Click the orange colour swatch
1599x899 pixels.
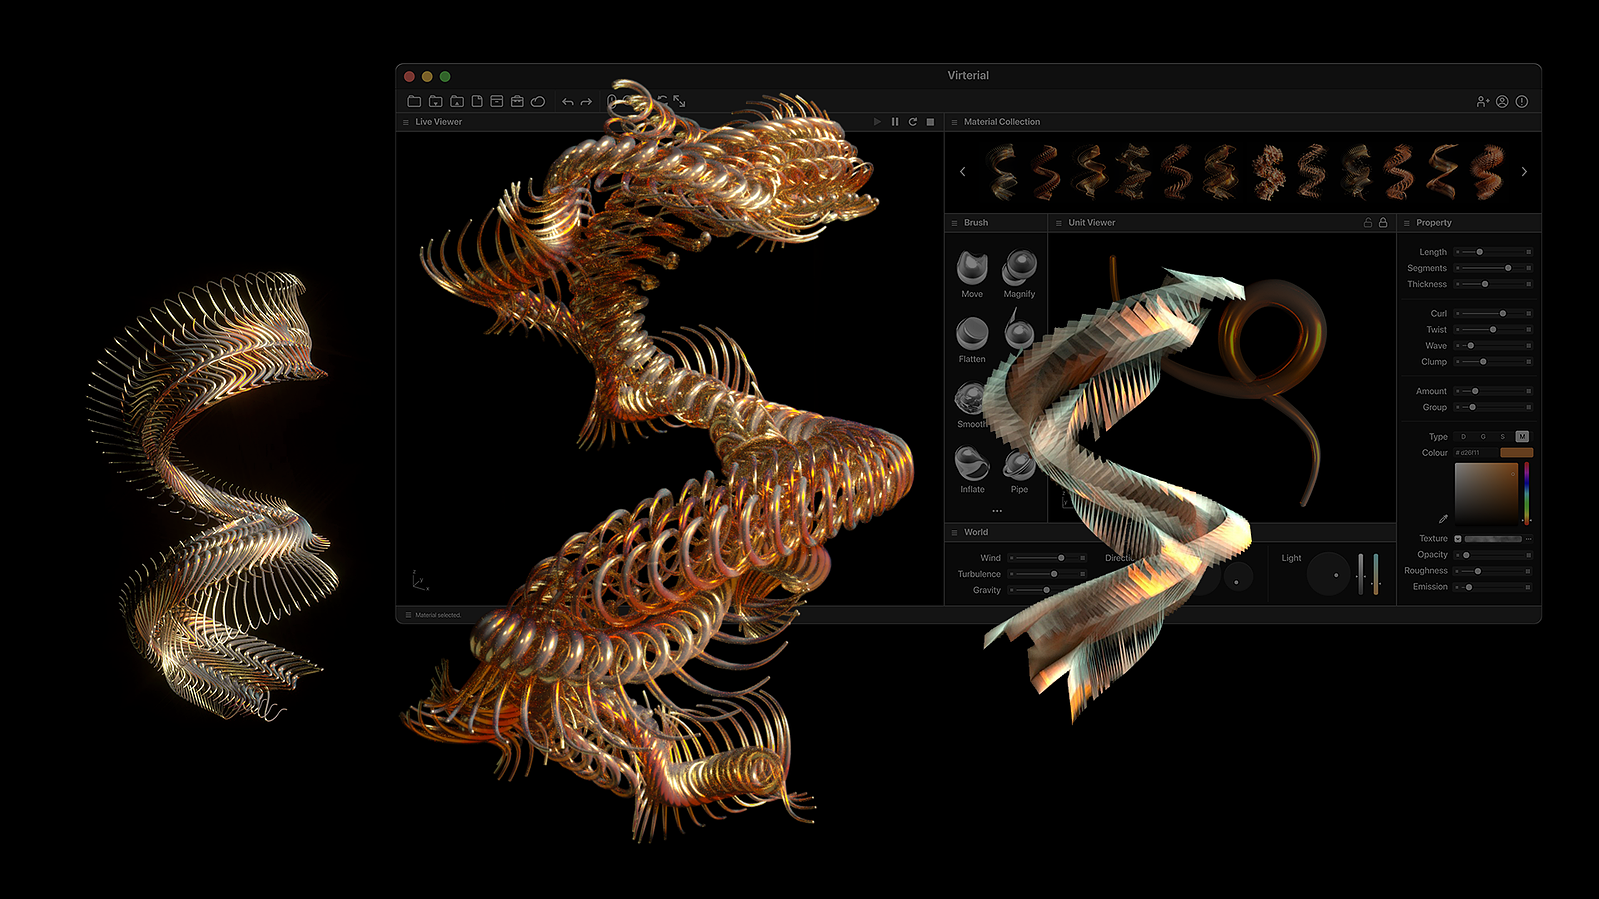click(1516, 452)
